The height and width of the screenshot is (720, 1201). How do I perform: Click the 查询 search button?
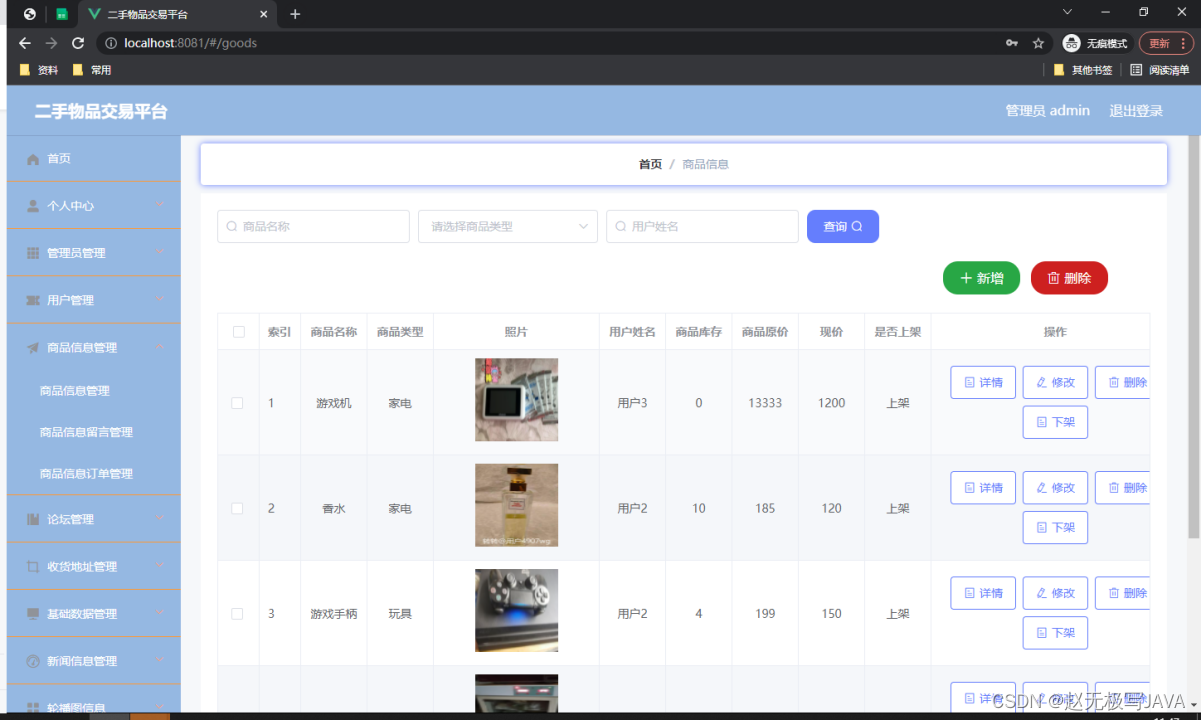(x=843, y=226)
